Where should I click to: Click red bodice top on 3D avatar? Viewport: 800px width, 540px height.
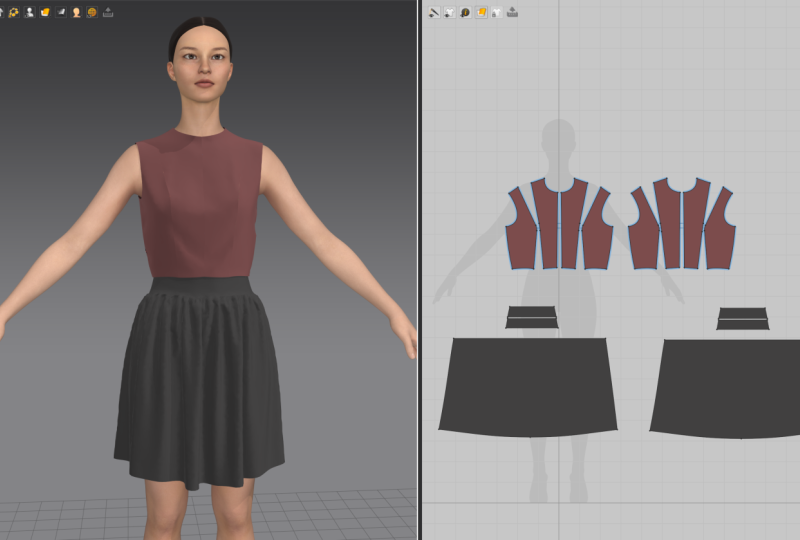click(200, 204)
